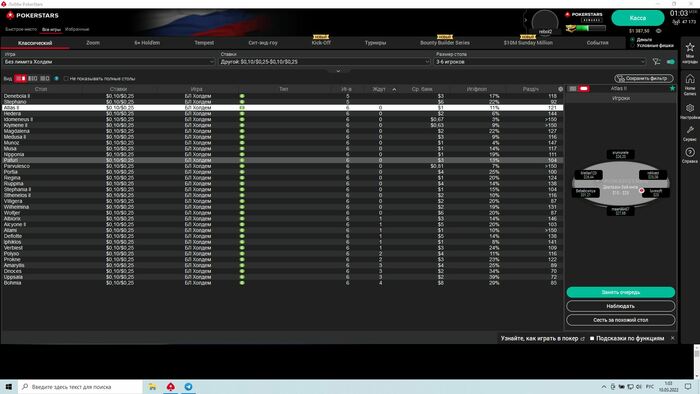Expand the account panel arrow near avatar
This screenshot has height=394, width=700.
coord(525,20)
